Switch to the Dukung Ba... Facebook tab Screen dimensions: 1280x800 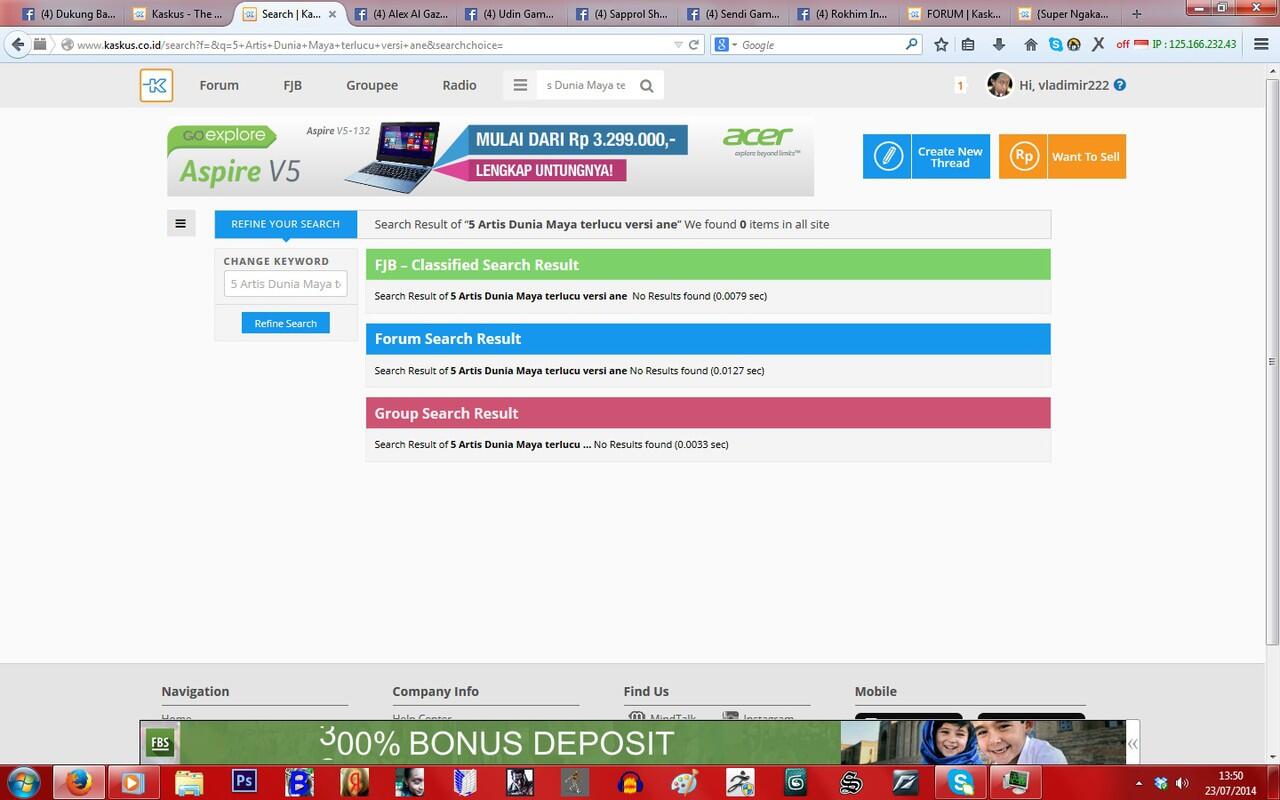coord(68,14)
